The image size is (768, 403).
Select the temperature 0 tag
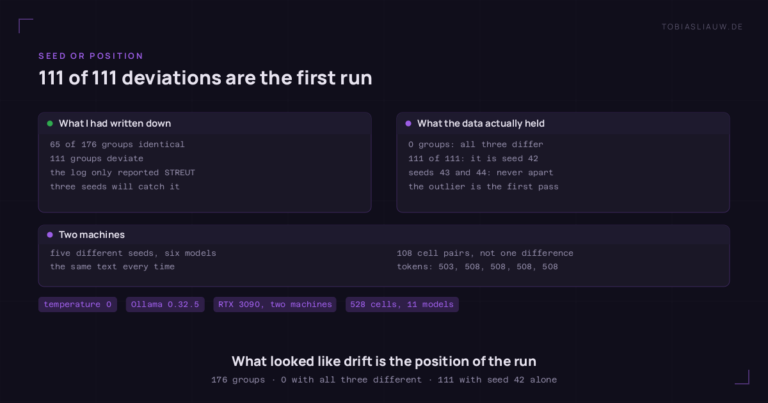[x=77, y=304]
